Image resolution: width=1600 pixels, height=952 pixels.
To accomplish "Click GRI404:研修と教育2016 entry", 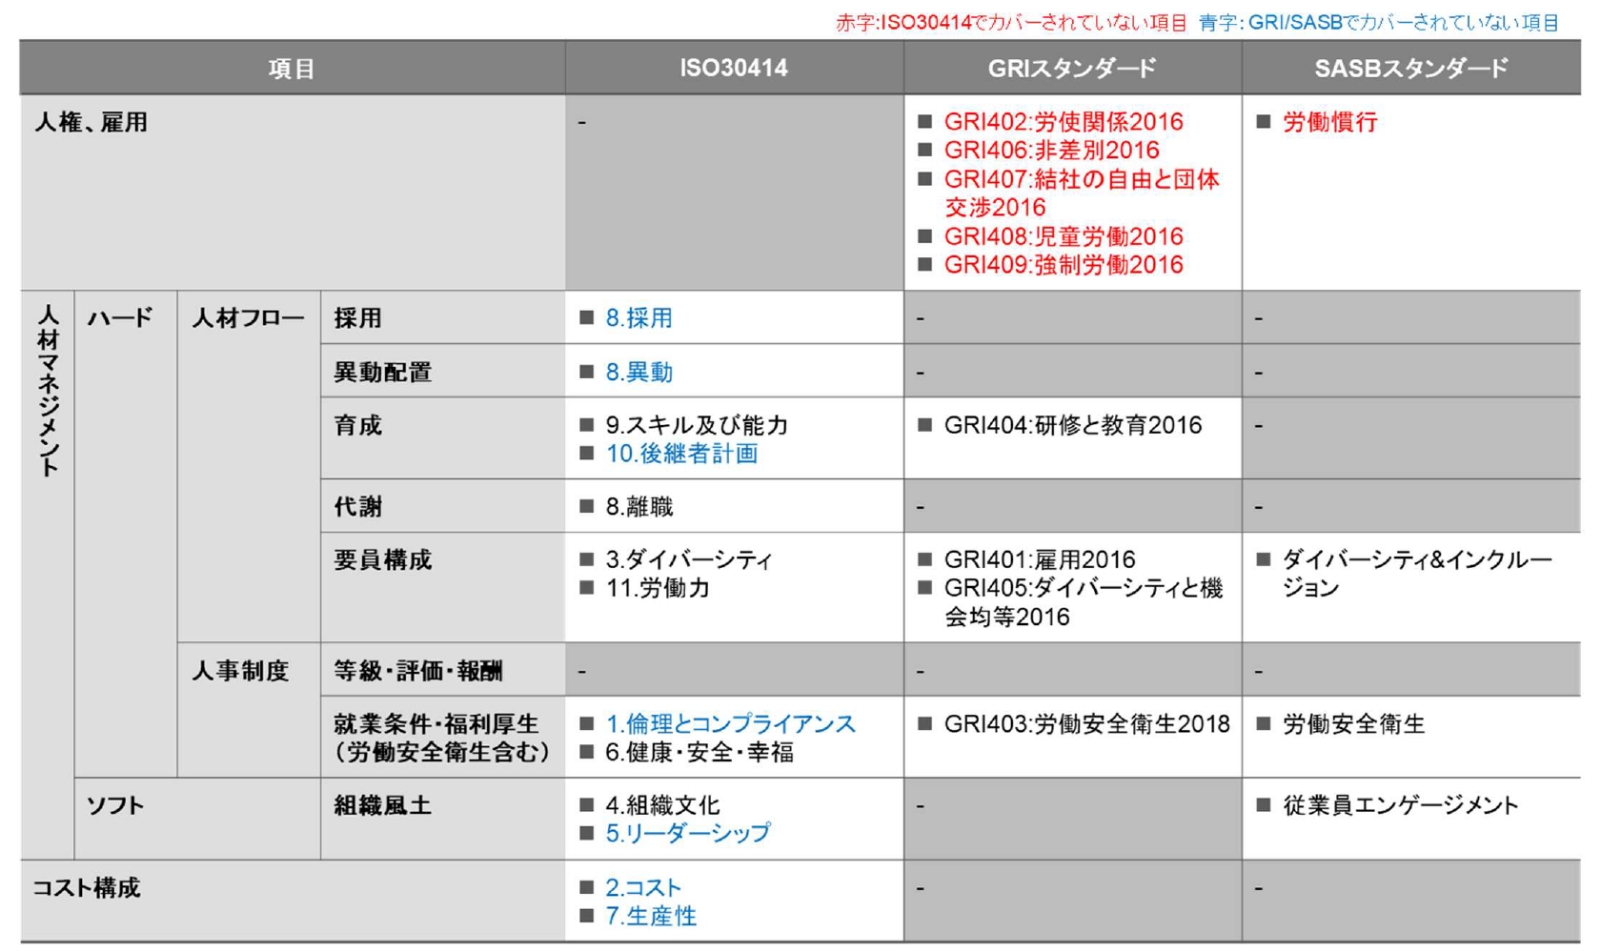I will [x=1072, y=425].
